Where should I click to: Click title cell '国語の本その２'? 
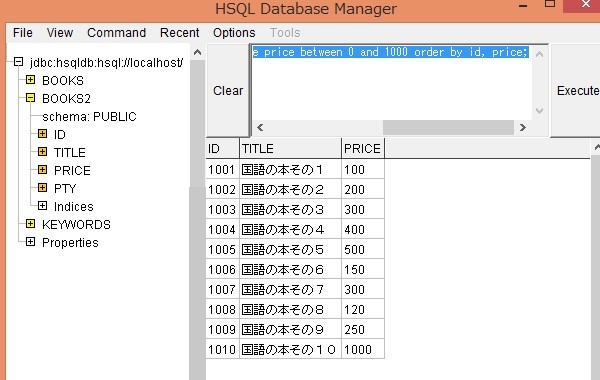pos(290,189)
